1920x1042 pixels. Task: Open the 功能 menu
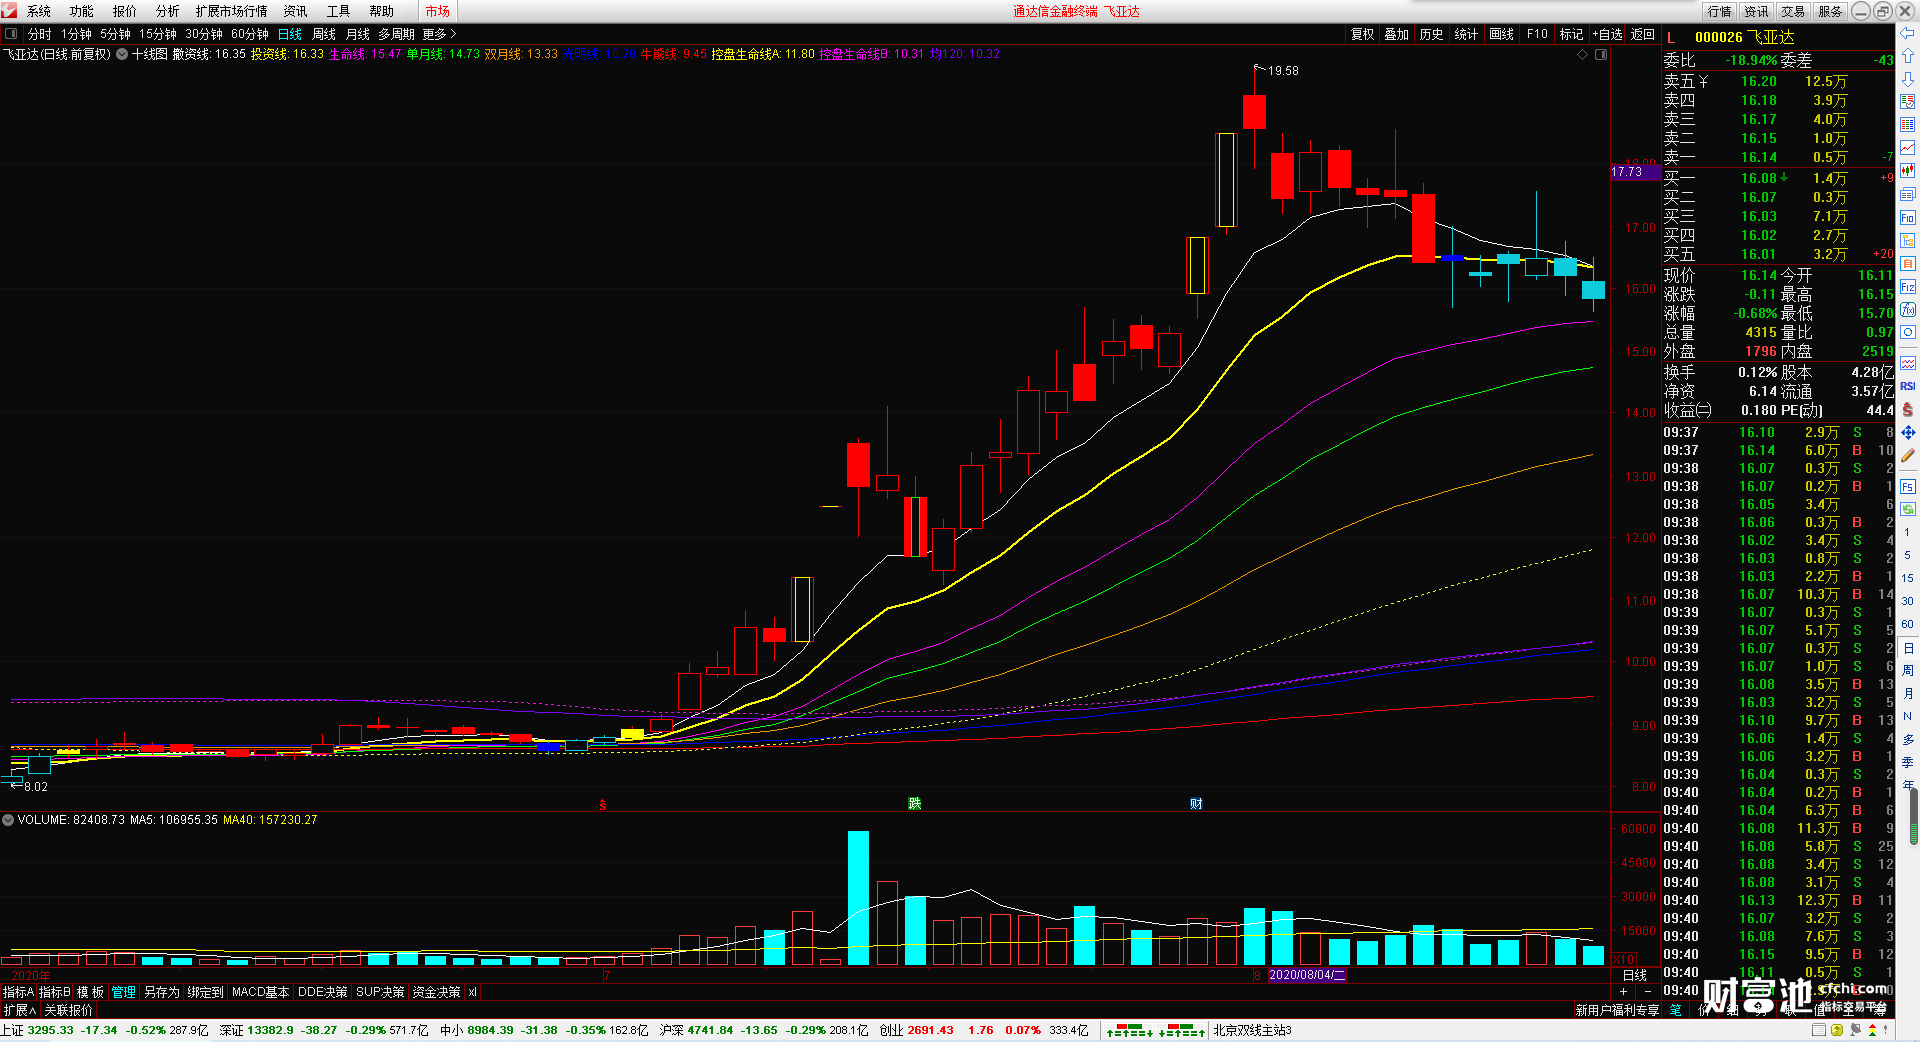[82, 11]
